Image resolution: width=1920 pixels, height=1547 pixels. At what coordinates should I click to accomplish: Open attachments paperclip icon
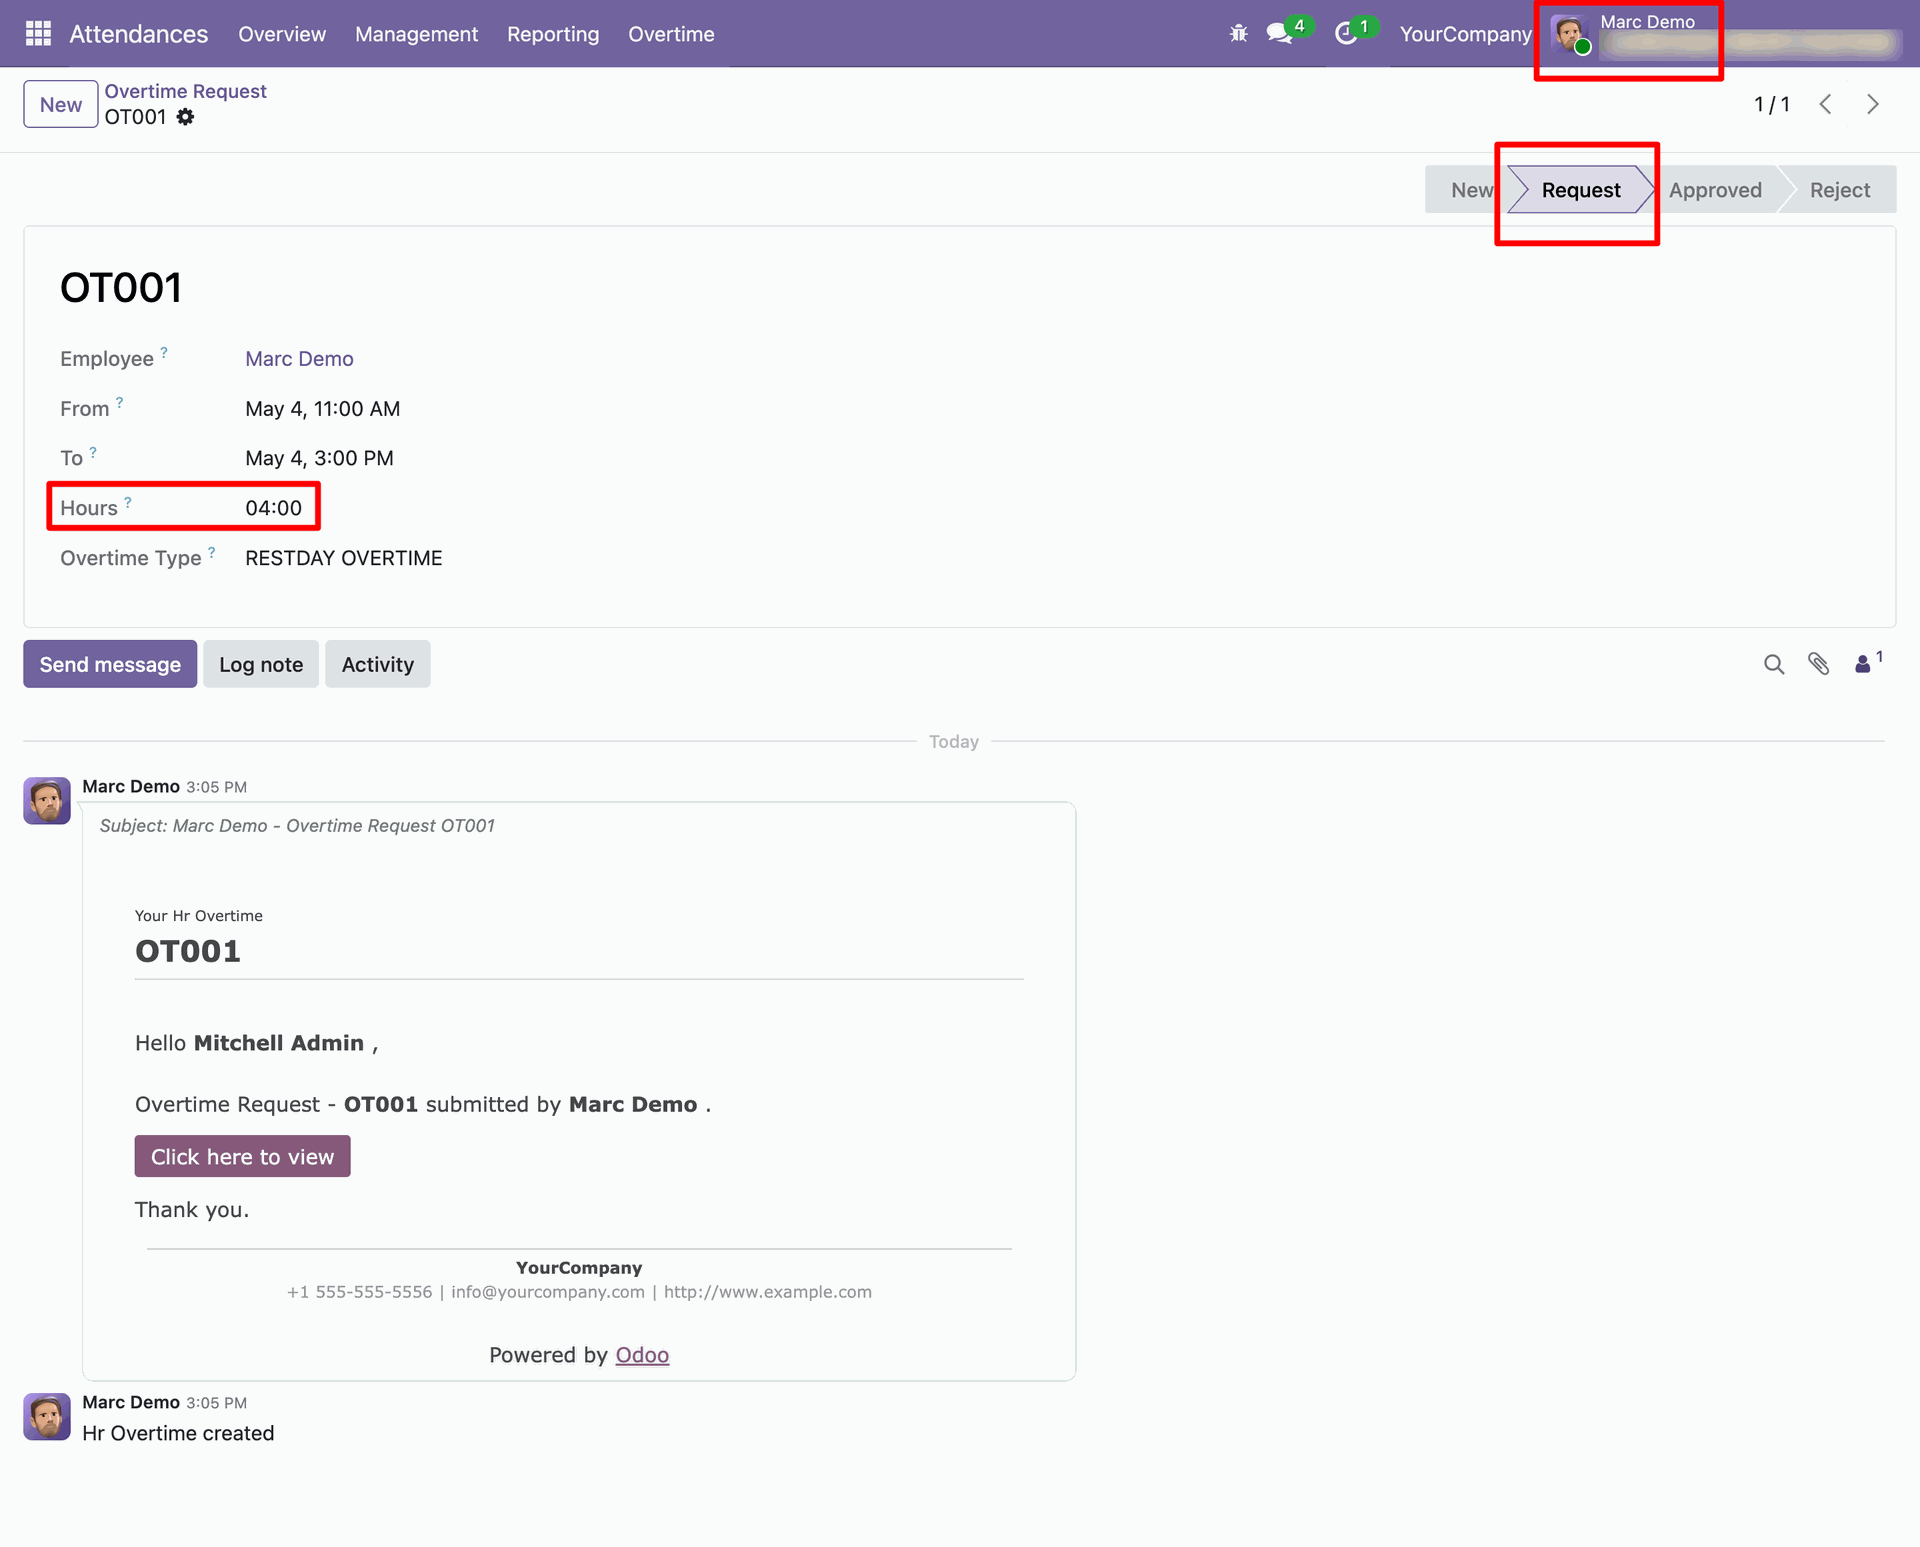coord(1818,664)
